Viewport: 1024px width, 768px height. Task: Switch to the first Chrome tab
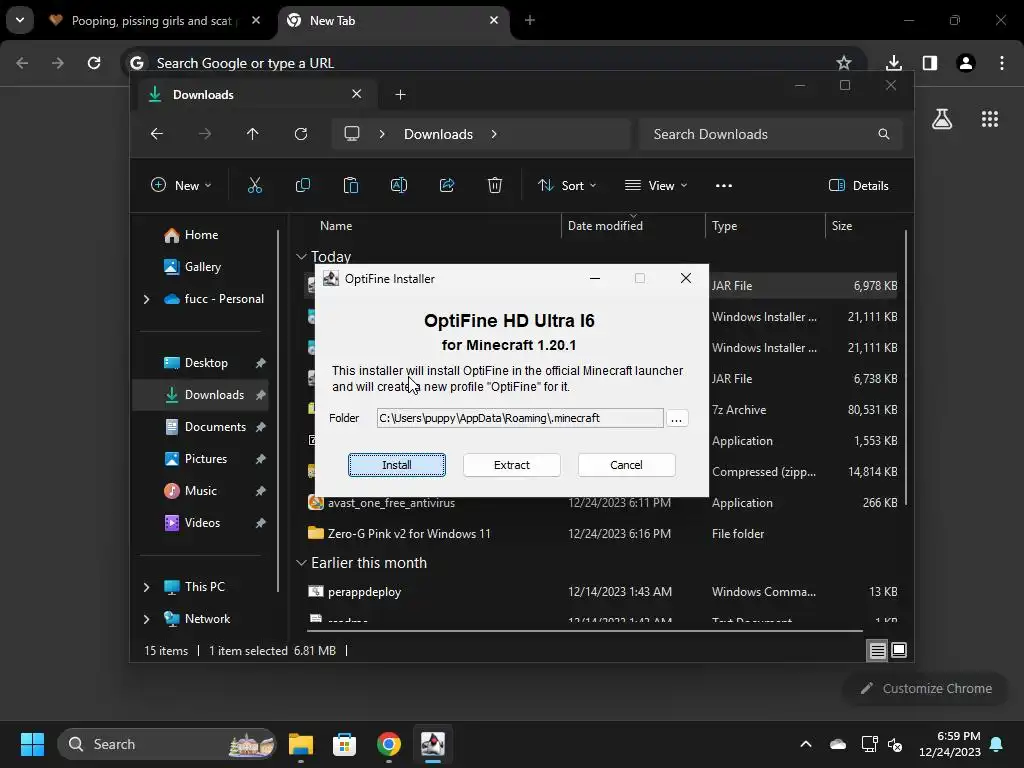(x=155, y=21)
